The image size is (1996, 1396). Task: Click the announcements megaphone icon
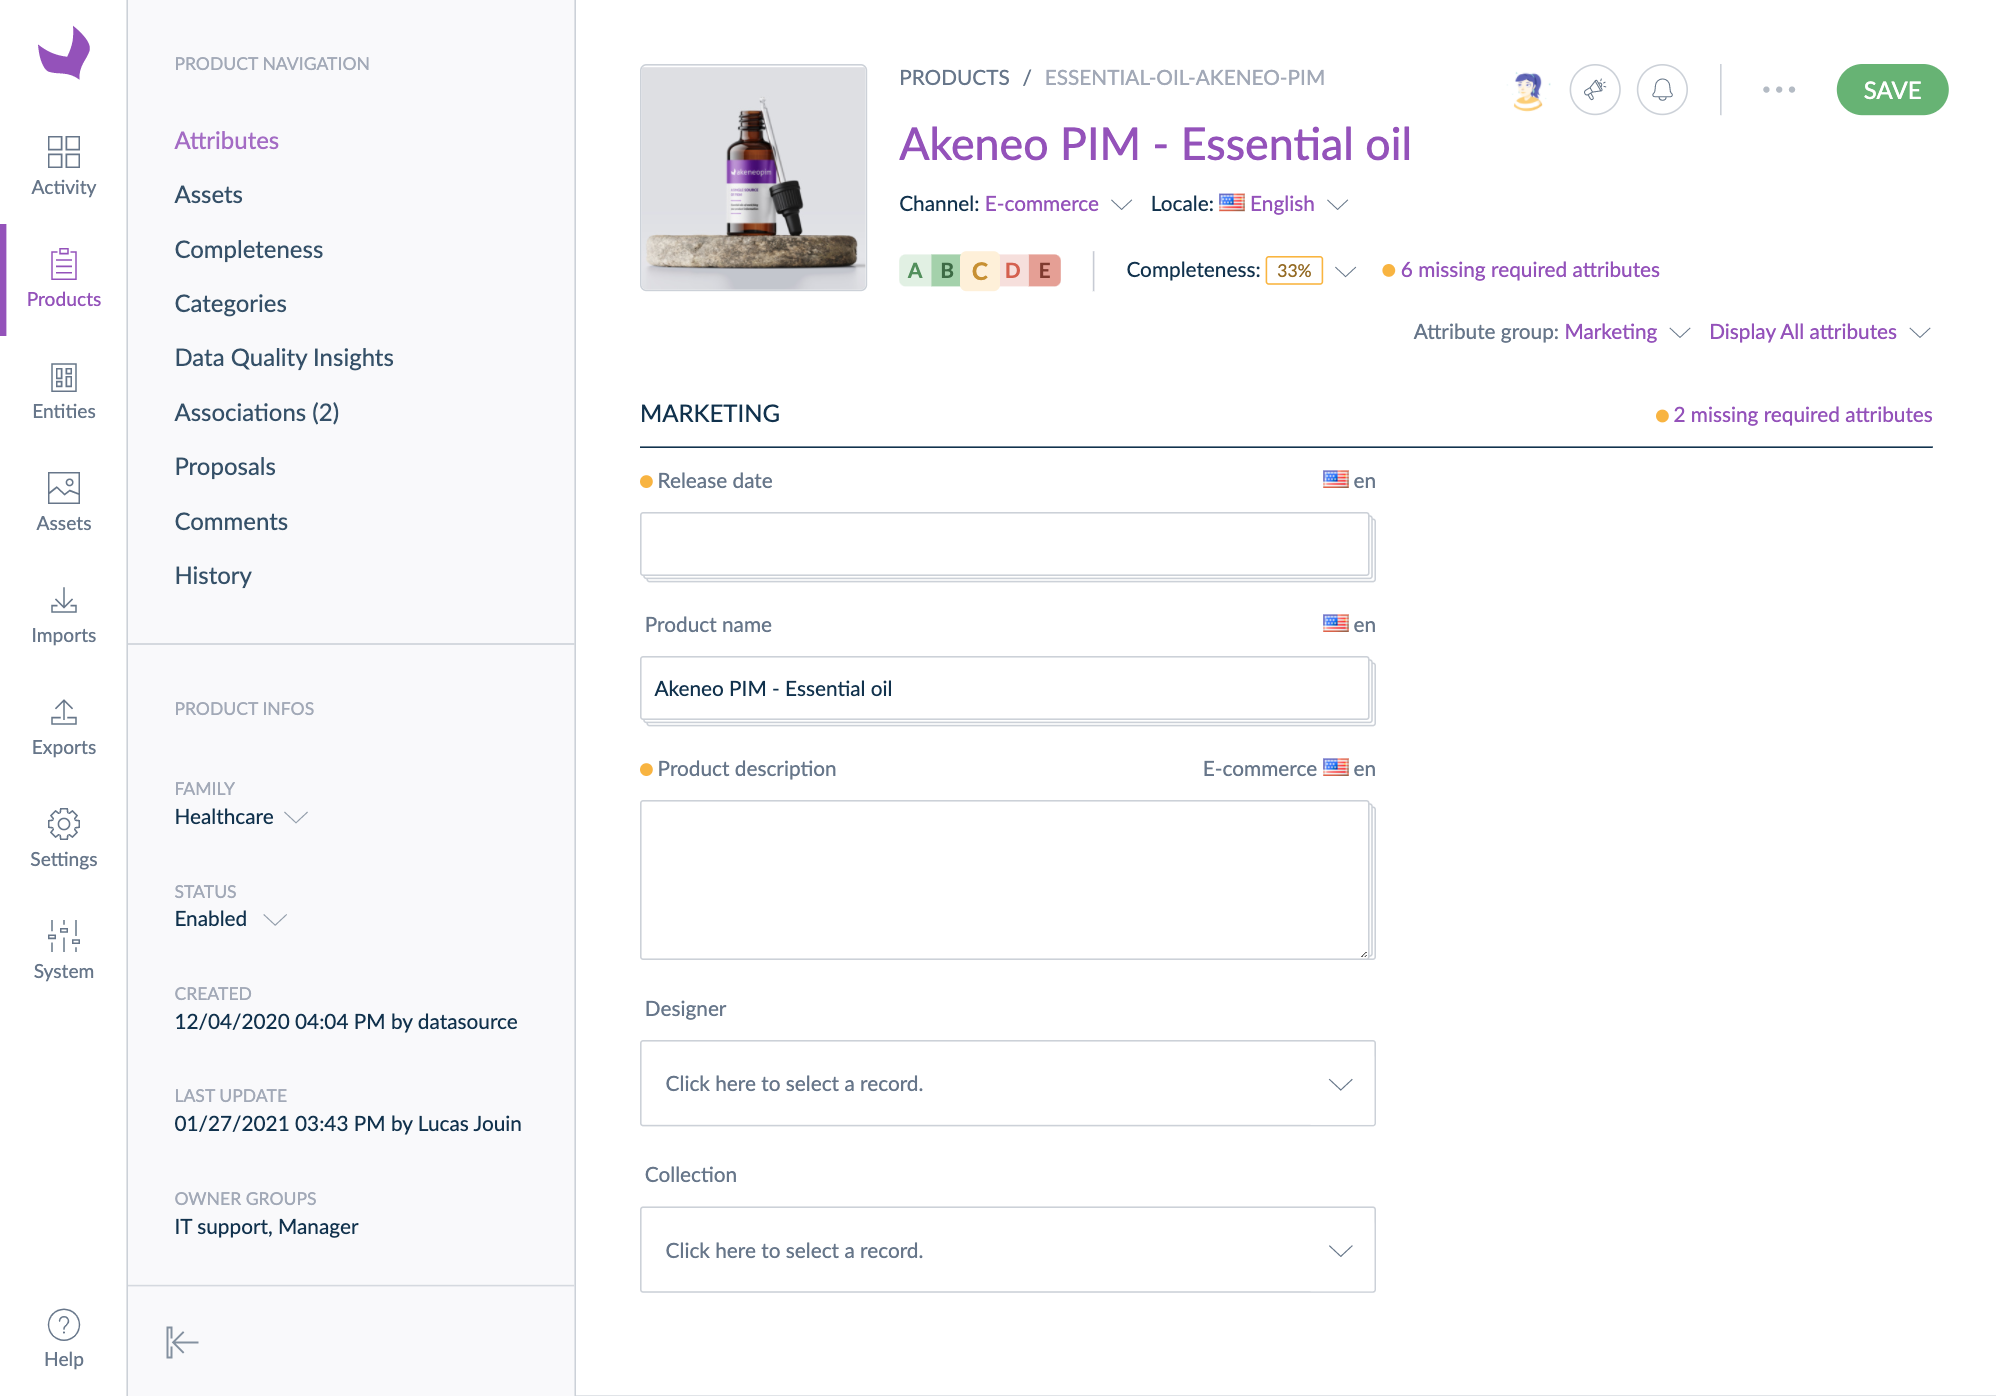(x=1594, y=90)
